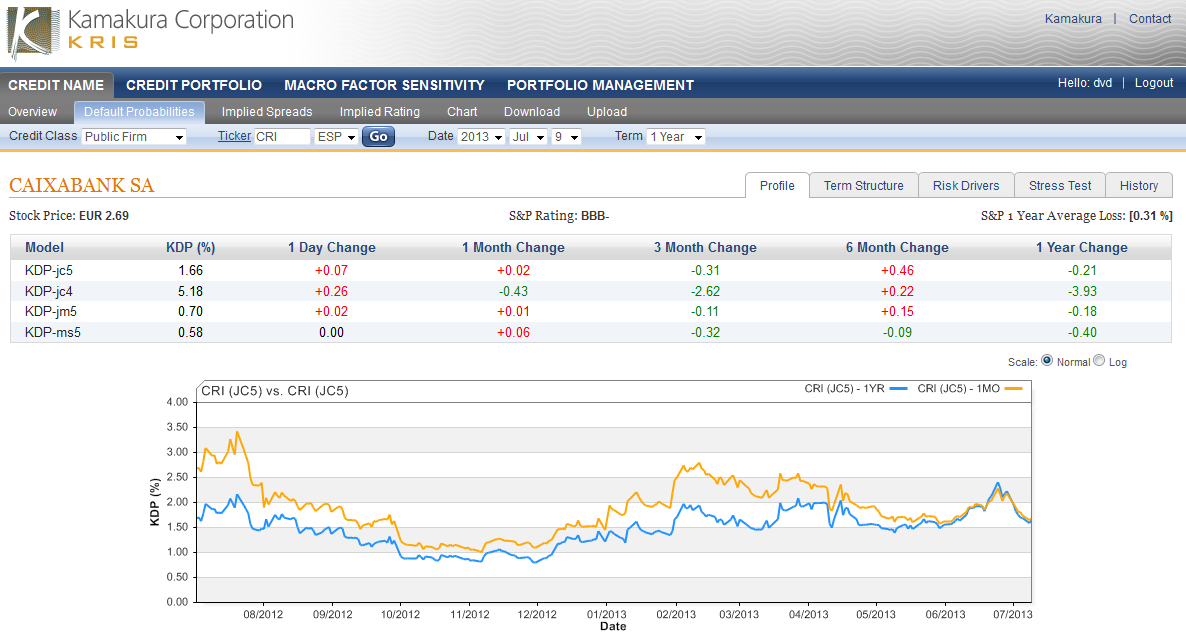Open MACRO FACTOR SENSITIVITY section
The height and width of the screenshot is (638, 1186).
click(384, 85)
